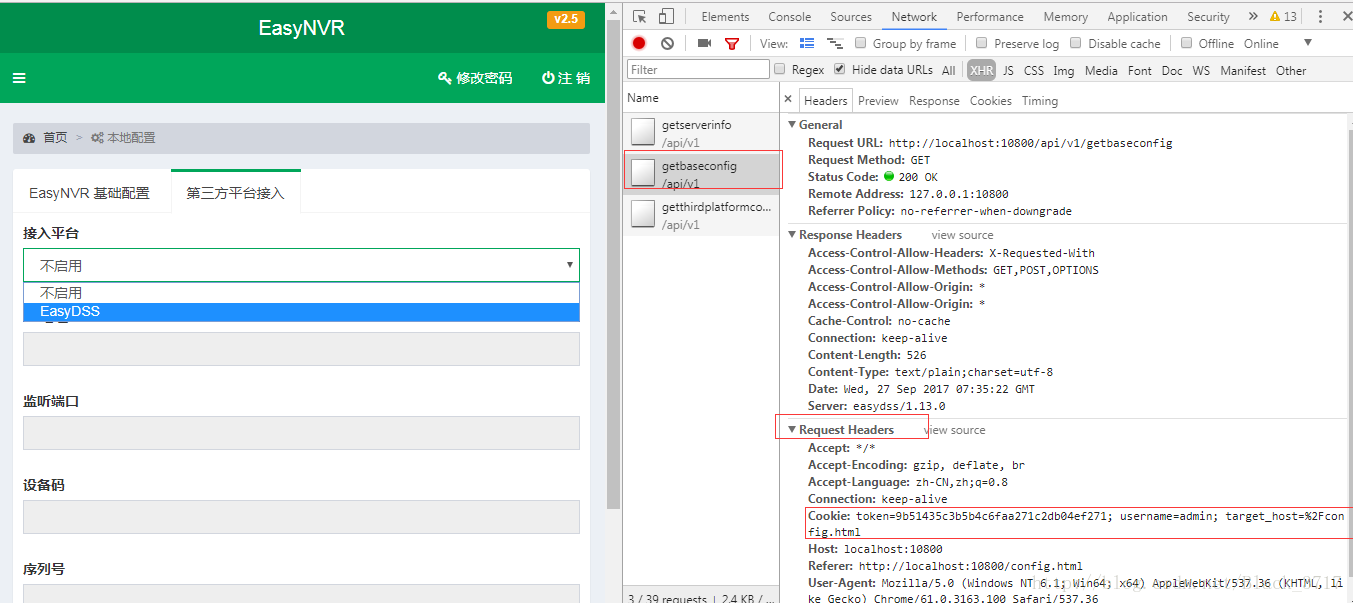Open the Timing tab

(x=1039, y=101)
